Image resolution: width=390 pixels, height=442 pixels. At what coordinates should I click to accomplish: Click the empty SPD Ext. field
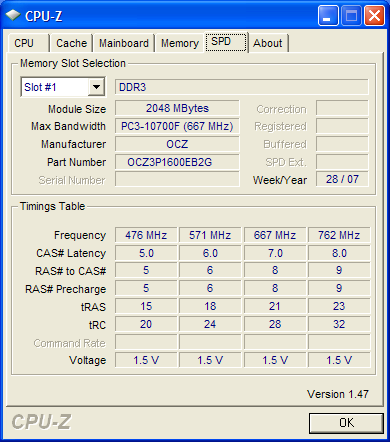point(342,162)
